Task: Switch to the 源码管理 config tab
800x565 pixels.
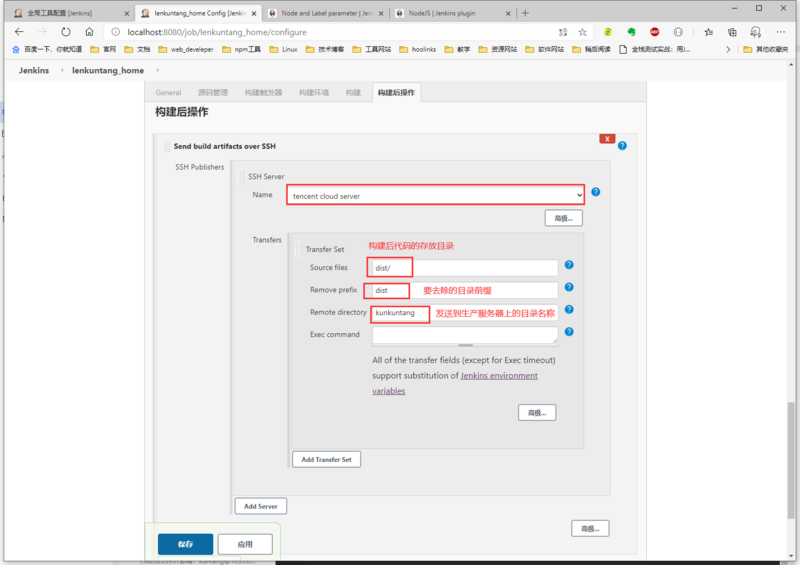Action: click(x=213, y=92)
